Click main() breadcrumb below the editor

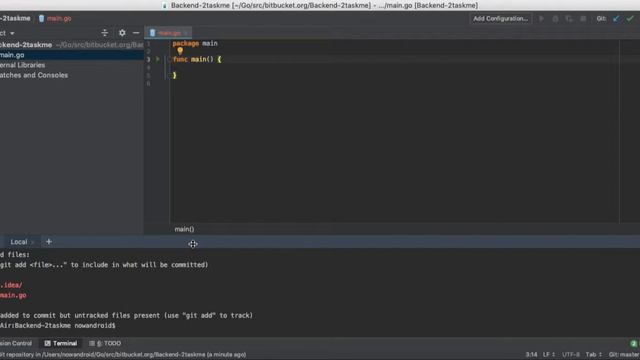(184, 229)
